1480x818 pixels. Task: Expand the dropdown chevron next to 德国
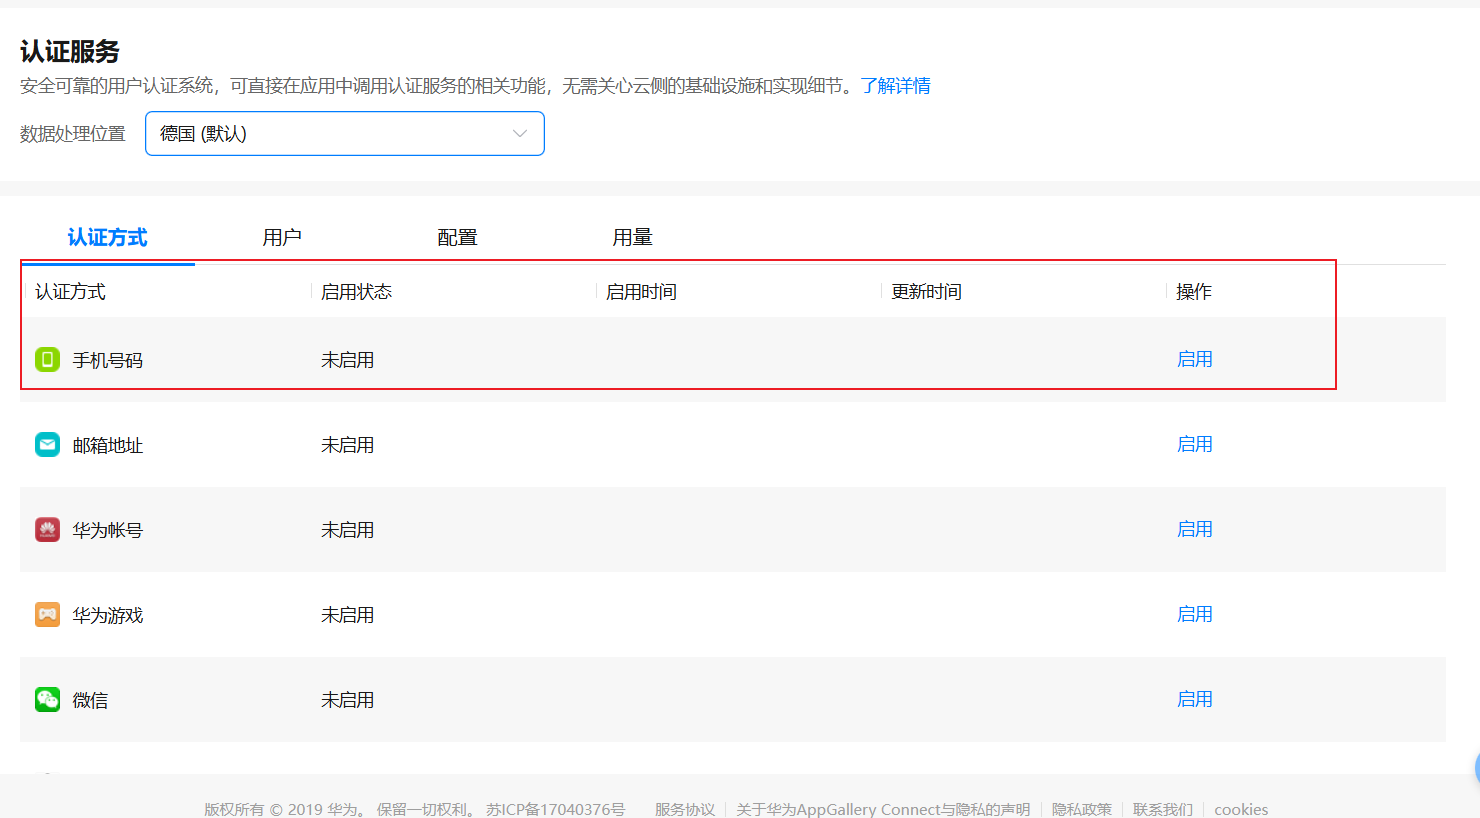point(519,133)
